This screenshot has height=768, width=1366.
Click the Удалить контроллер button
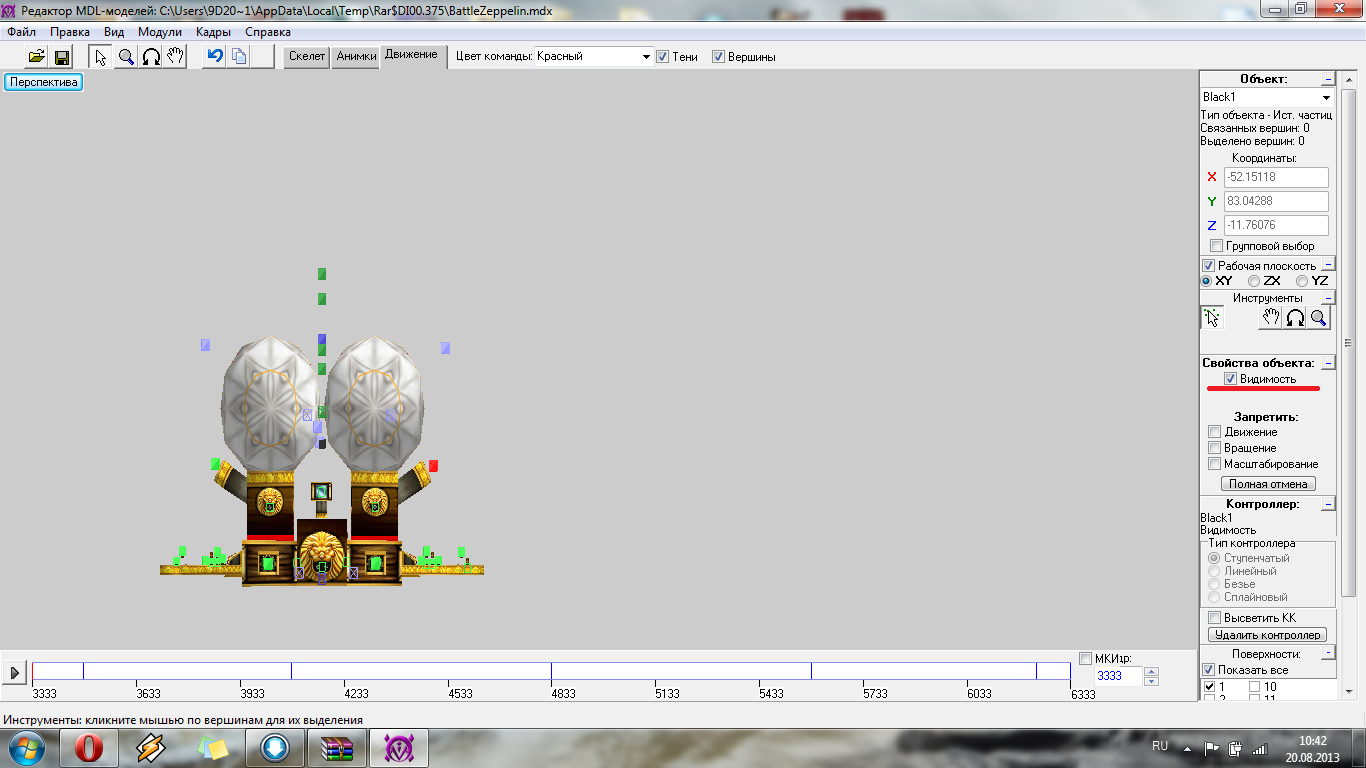(x=1268, y=635)
